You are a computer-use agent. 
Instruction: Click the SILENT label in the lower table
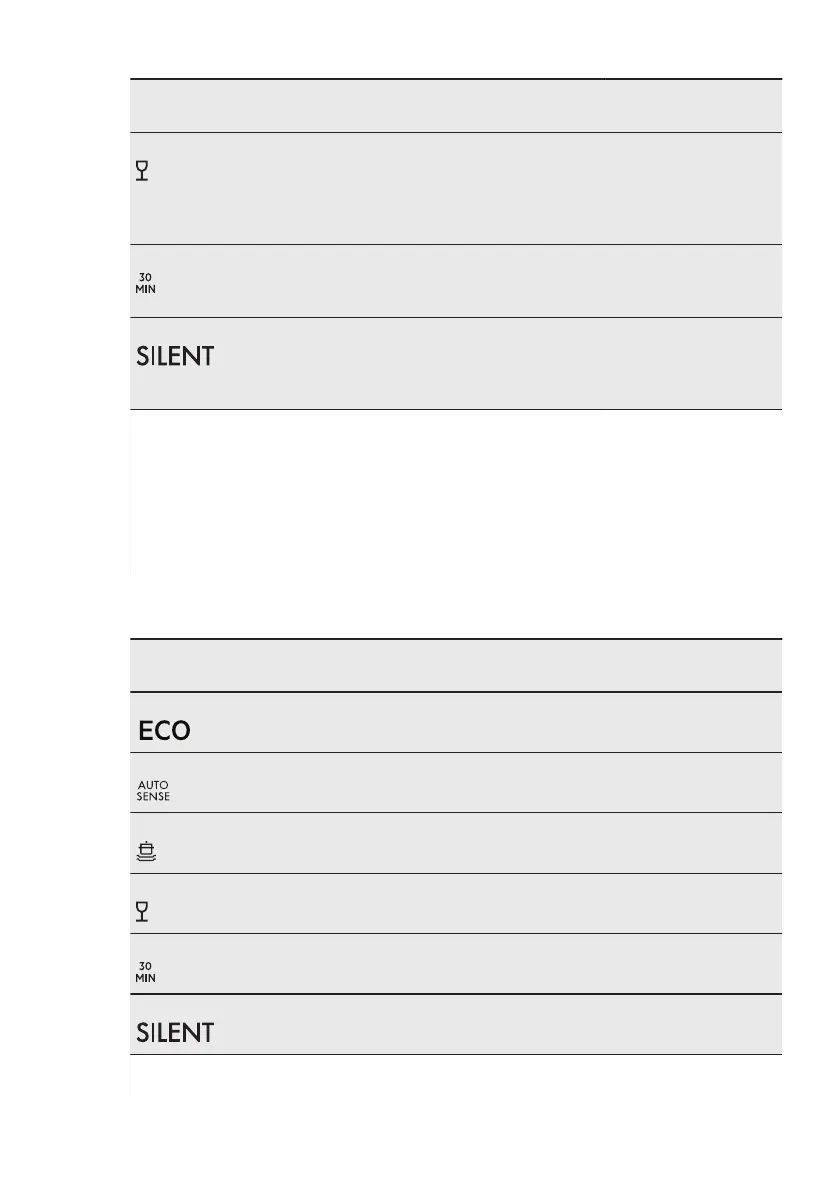click(x=175, y=1033)
